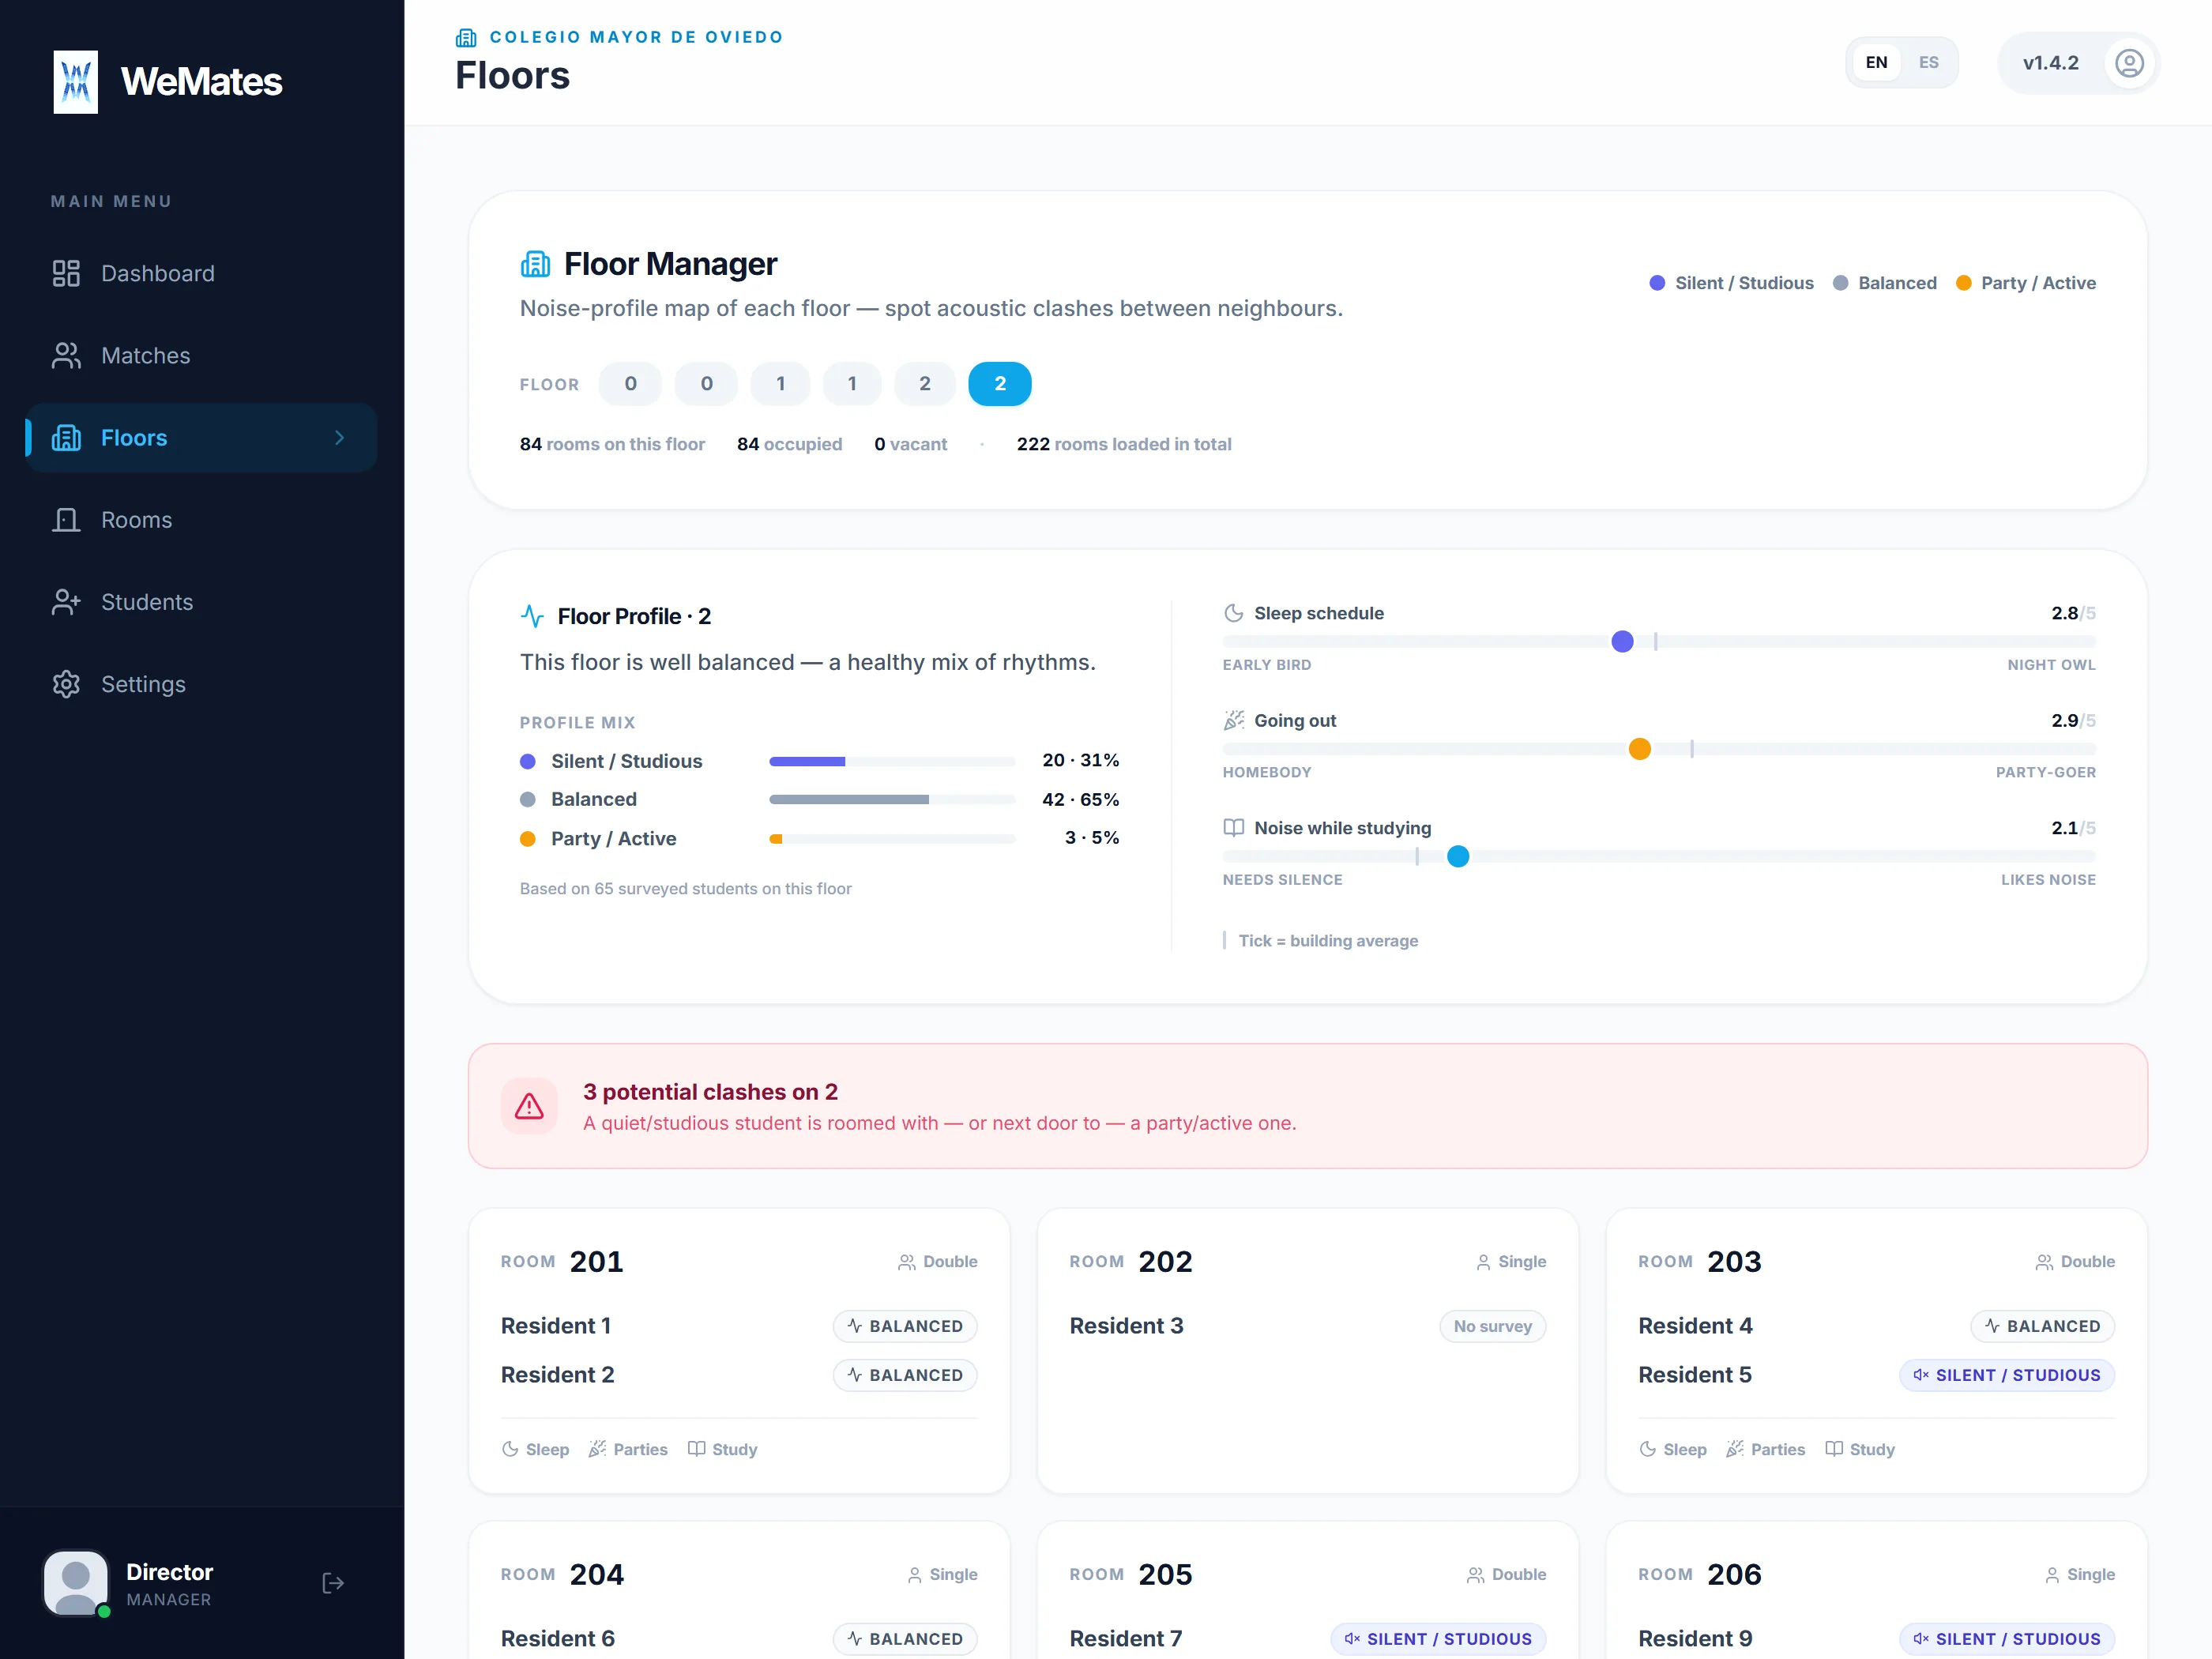
Task: Click Room 201 Parties icon
Action: pyautogui.click(x=597, y=1449)
